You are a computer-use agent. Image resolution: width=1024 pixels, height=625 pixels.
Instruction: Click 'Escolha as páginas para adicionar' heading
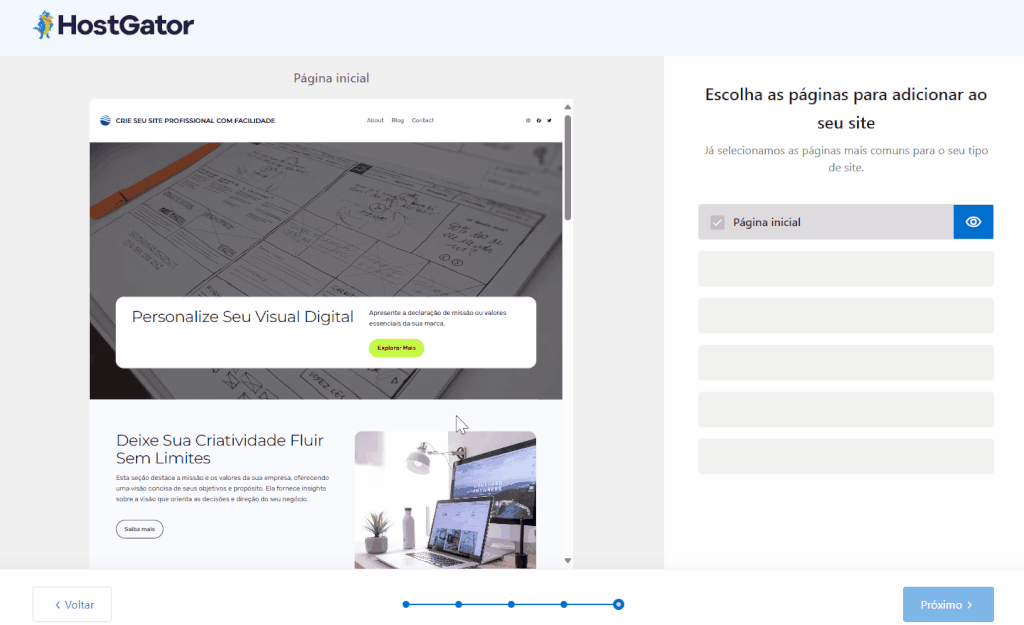846,108
